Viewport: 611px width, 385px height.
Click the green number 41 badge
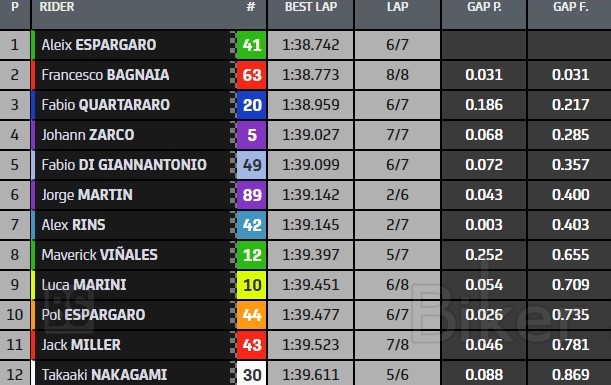click(251, 45)
